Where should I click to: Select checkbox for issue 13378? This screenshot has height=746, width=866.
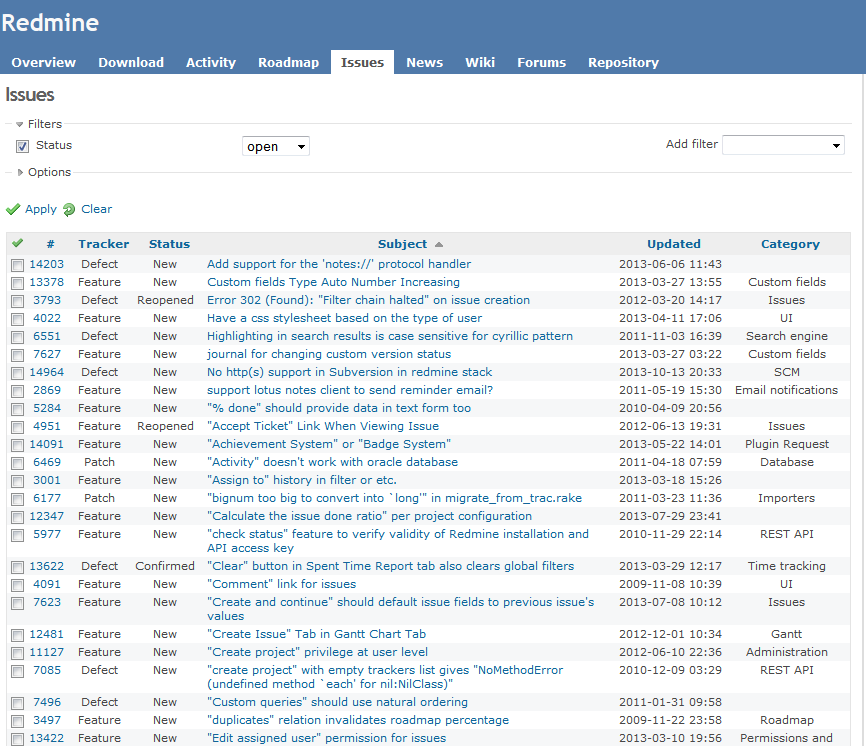[x=18, y=283]
